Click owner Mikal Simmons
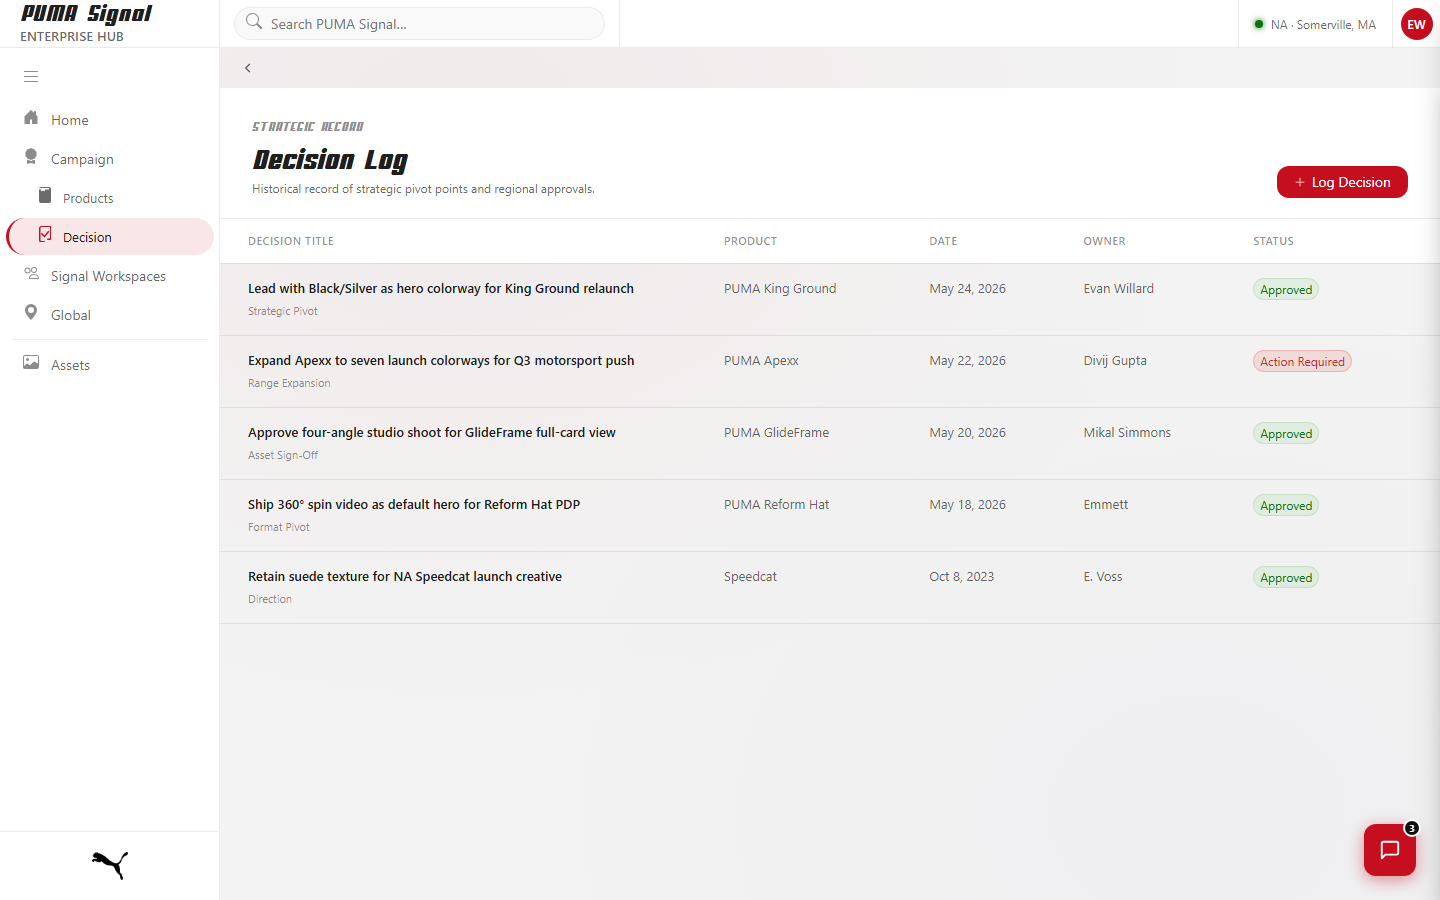This screenshot has width=1440, height=900. [1127, 432]
